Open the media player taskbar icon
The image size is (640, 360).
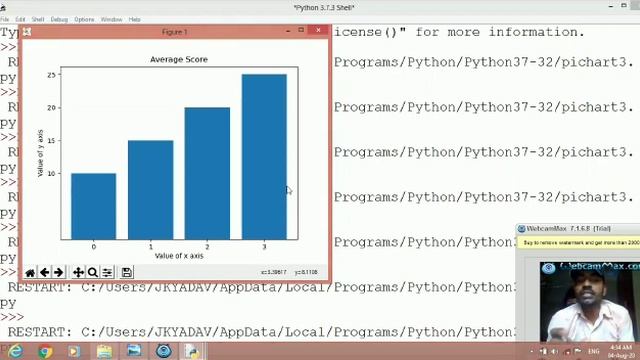pyautogui.click(x=74, y=351)
